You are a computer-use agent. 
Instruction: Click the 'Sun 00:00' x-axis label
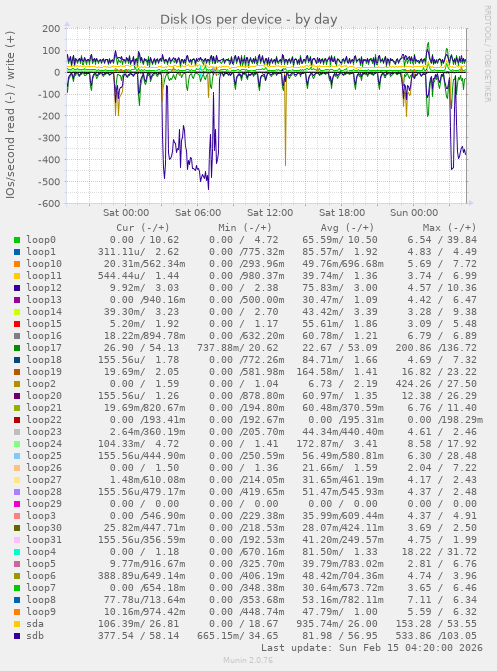click(414, 213)
